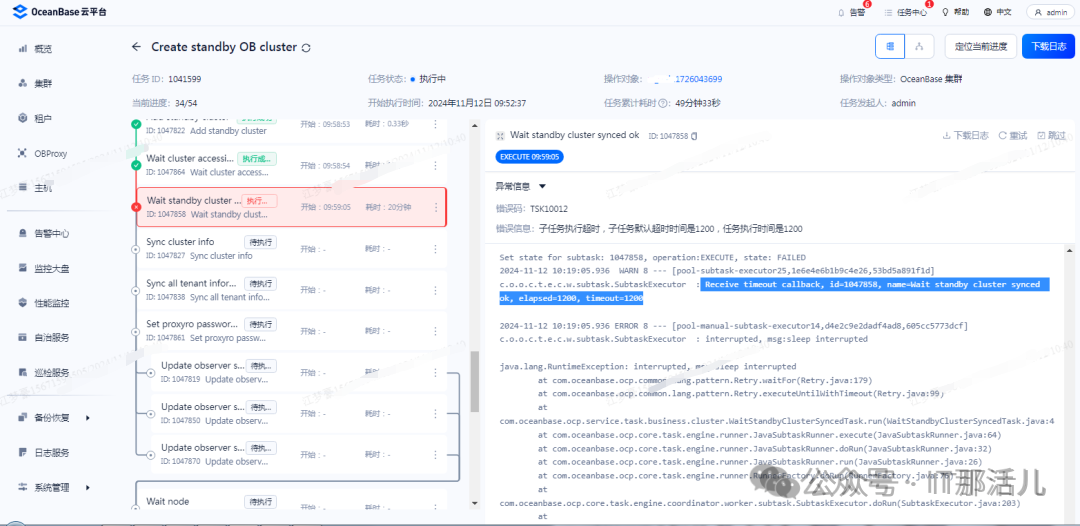This screenshot has height=526, width=1080.
Task: Expand the 备份恢复 backup recovery submenu arrow
Action: tap(87, 418)
